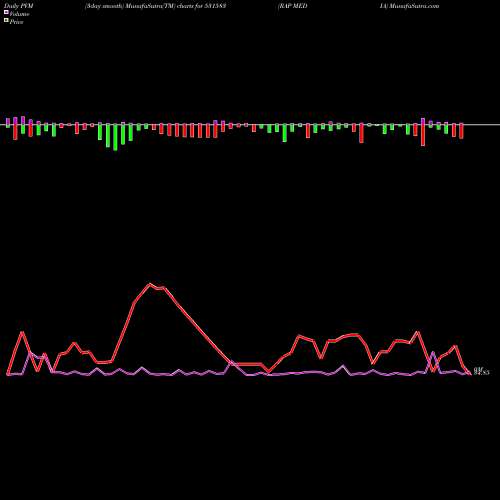The width and height of the screenshot is (500, 500).
Task: Click the 'Volume' legend label
Action: pos(19,14)
